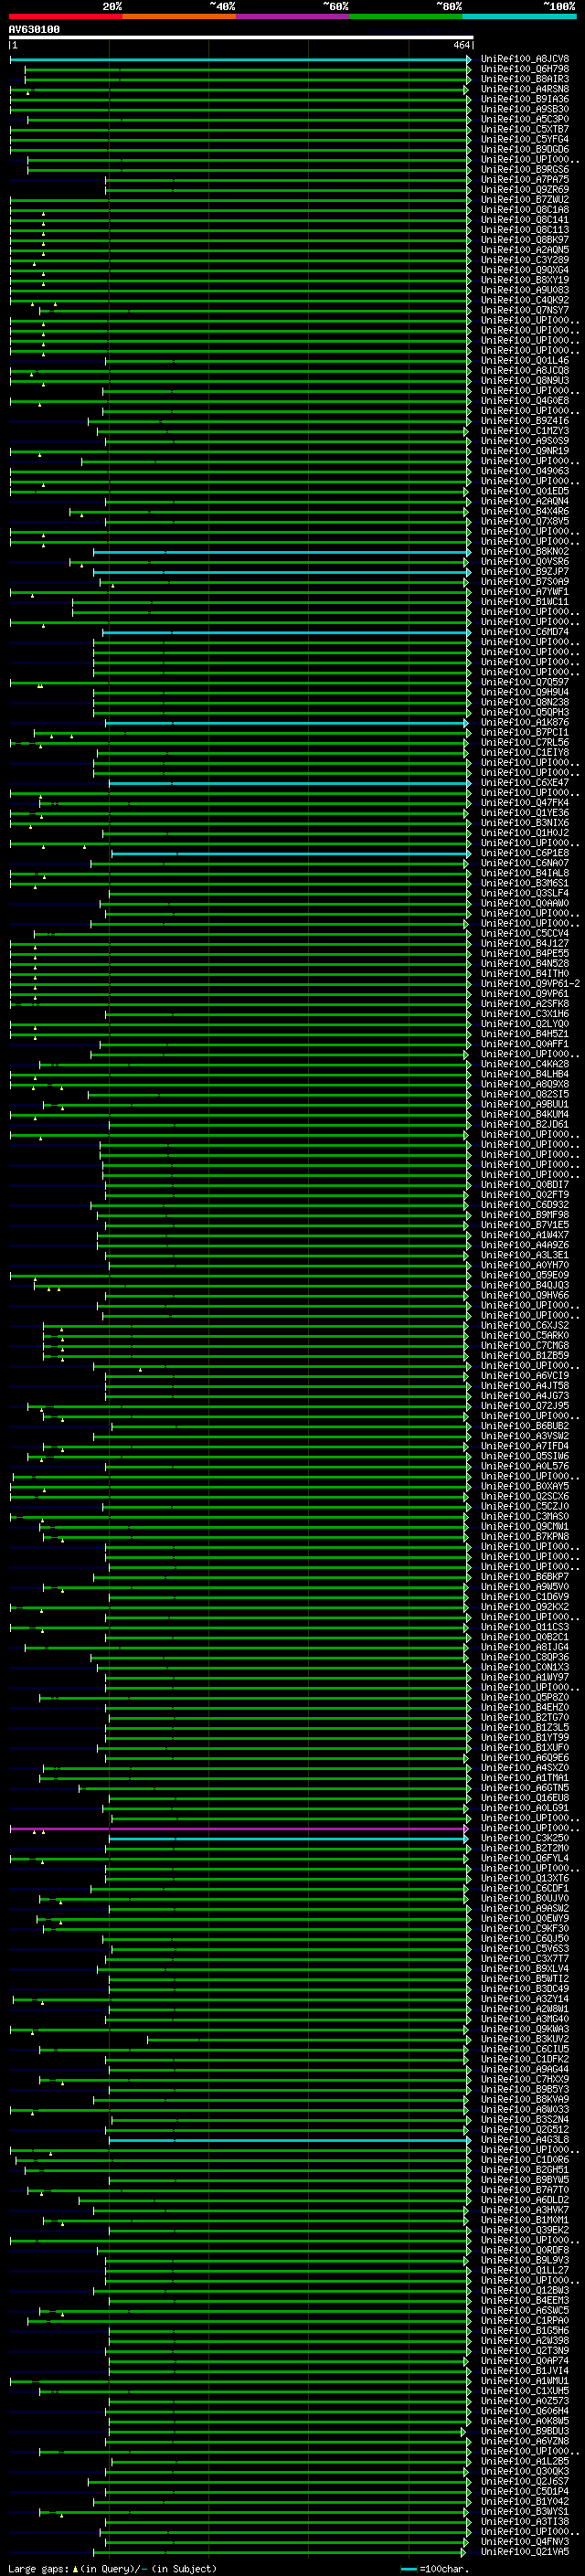Image resolution: width=585 pixels, height=2576 pixels.
Task: Open hit UniRef100_B8AIR3
Action: click(524, 79)
